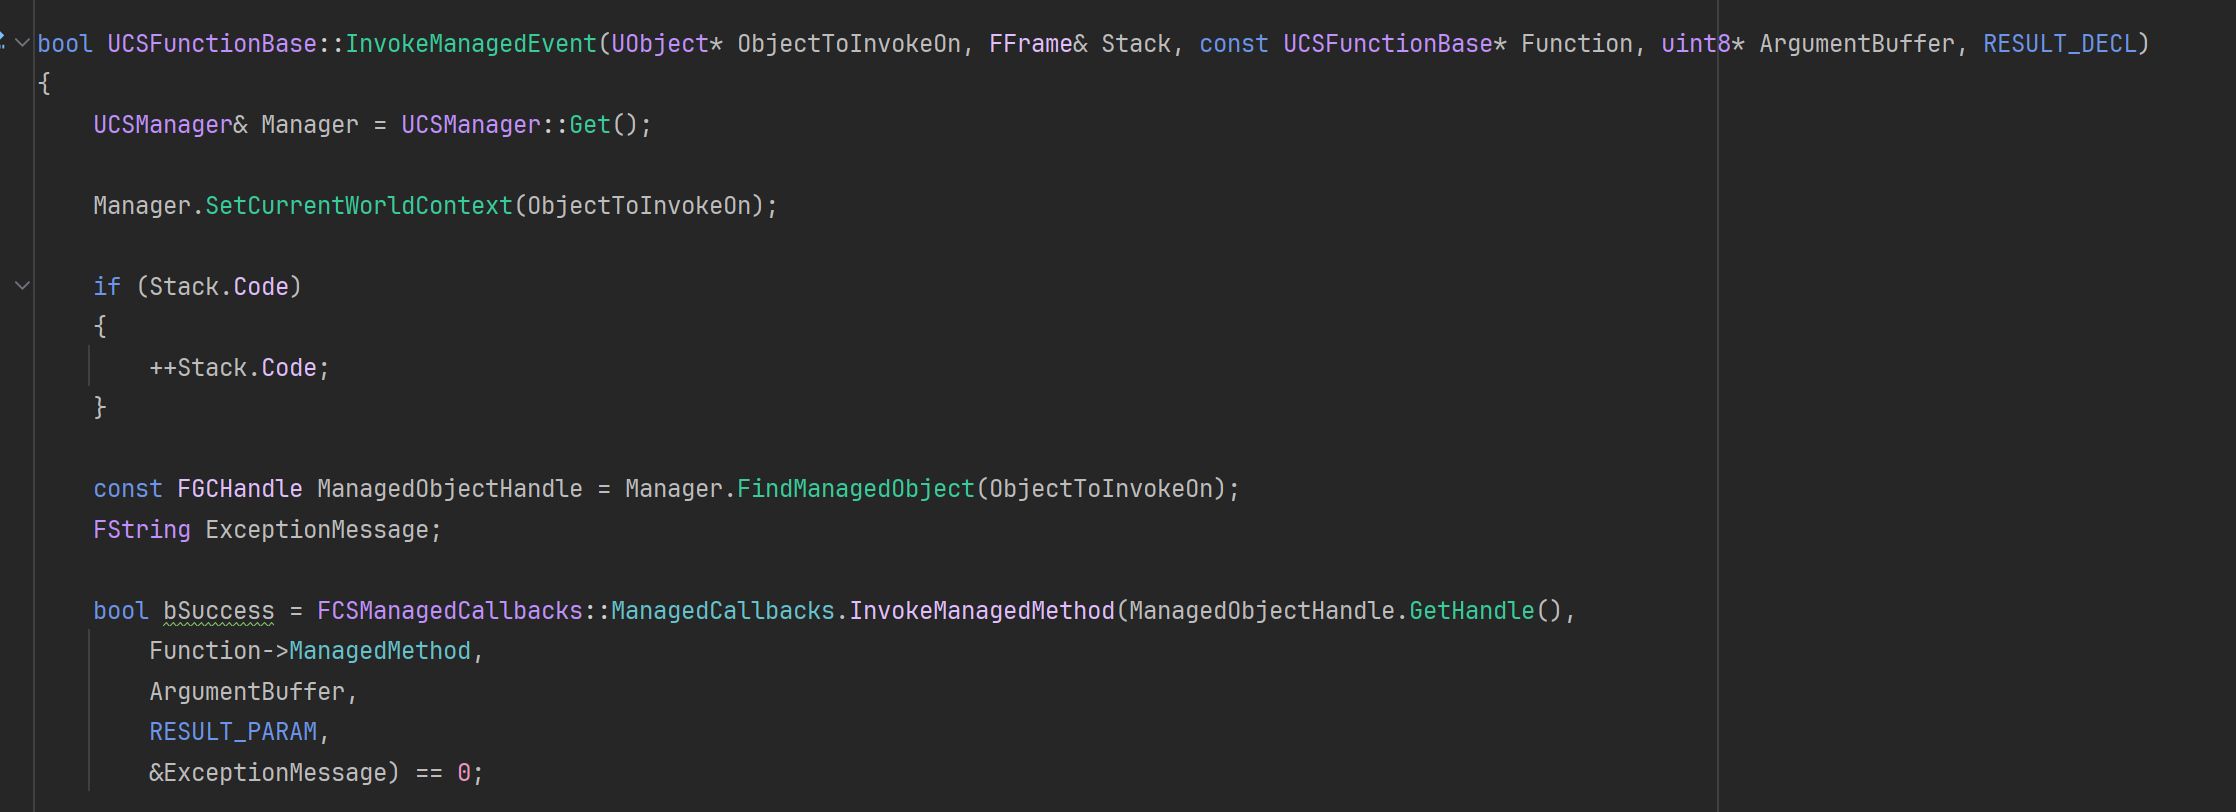Click the ArgumentBuffer argument on its own line
Screen dimensions: 2236x812
click(247, 692)
